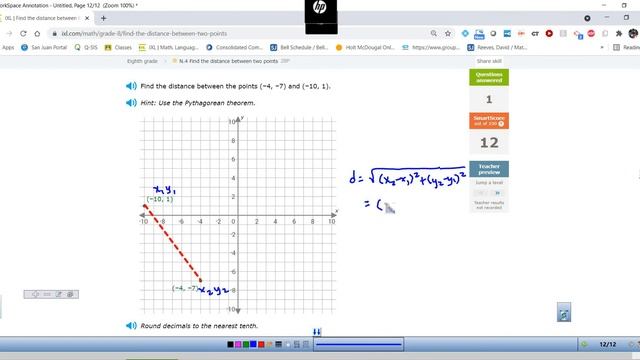Click the blue hexagon extension icon
640x360 pixels.
[x=465, y=33]
